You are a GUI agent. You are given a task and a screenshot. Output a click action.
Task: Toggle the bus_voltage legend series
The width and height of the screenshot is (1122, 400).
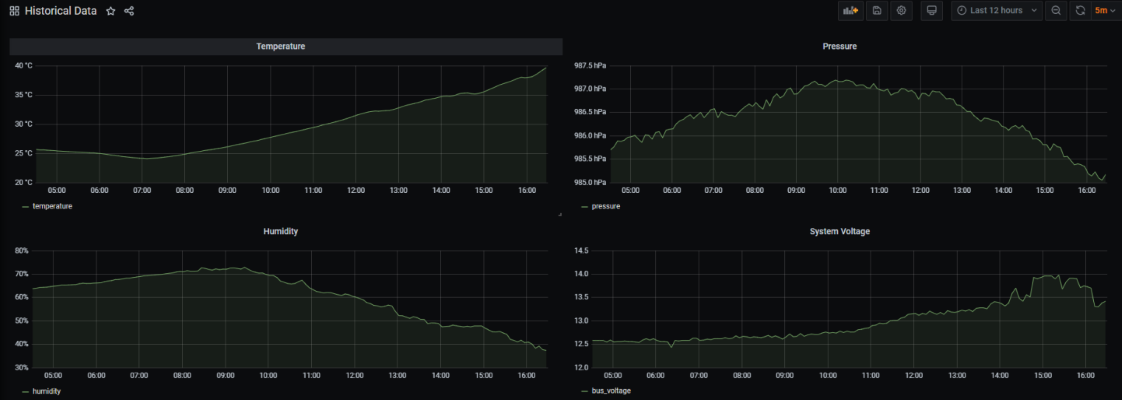click(610, 391)
